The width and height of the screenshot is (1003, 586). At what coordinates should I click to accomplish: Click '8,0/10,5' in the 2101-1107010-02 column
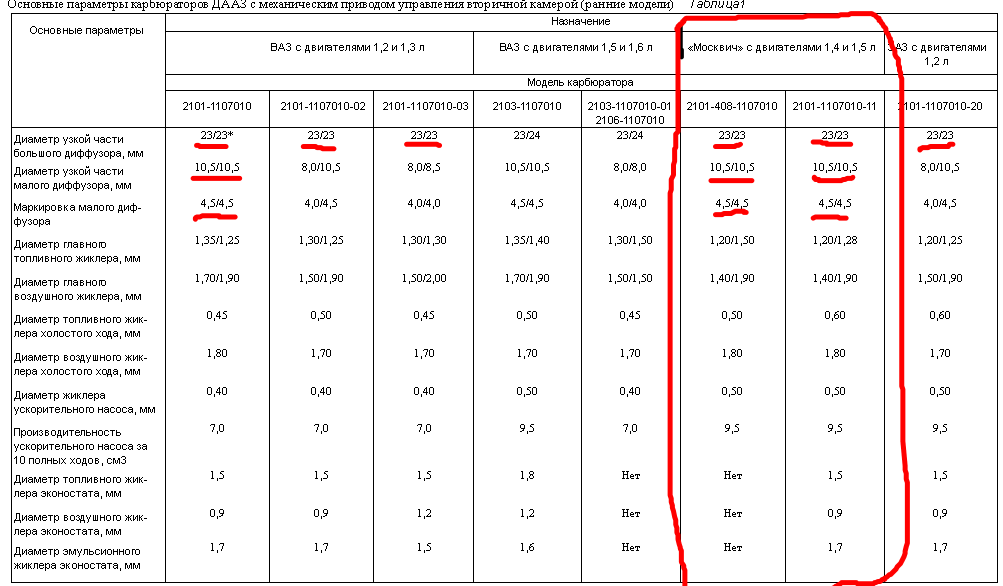pyautogui.click(x=320, y=167)
